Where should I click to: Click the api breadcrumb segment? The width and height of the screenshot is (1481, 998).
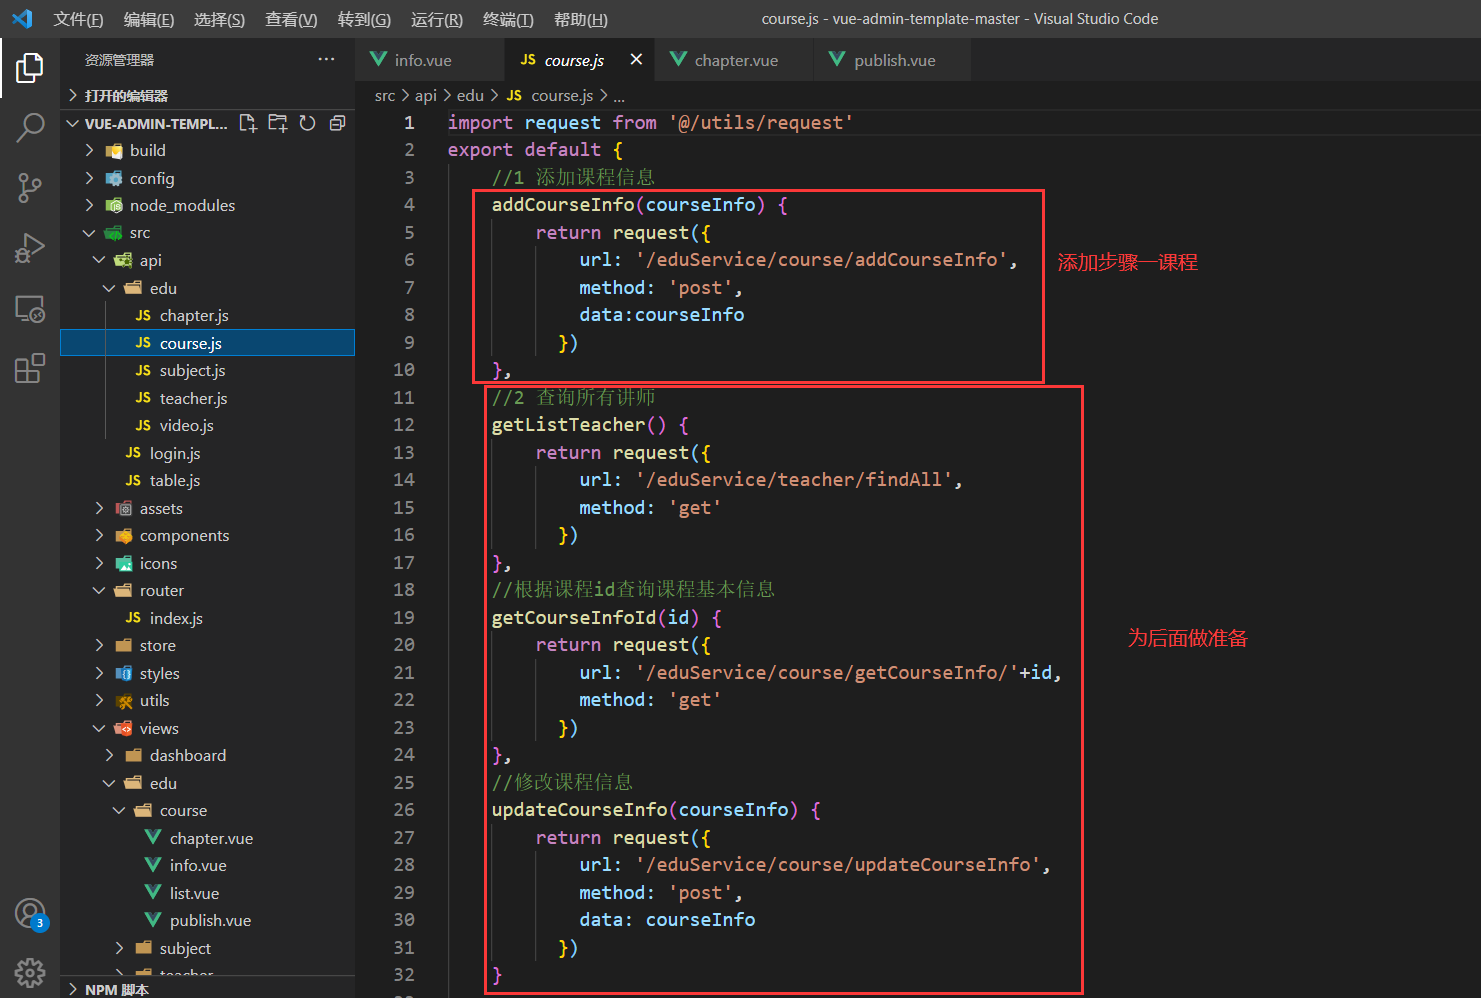coord(426,95)
